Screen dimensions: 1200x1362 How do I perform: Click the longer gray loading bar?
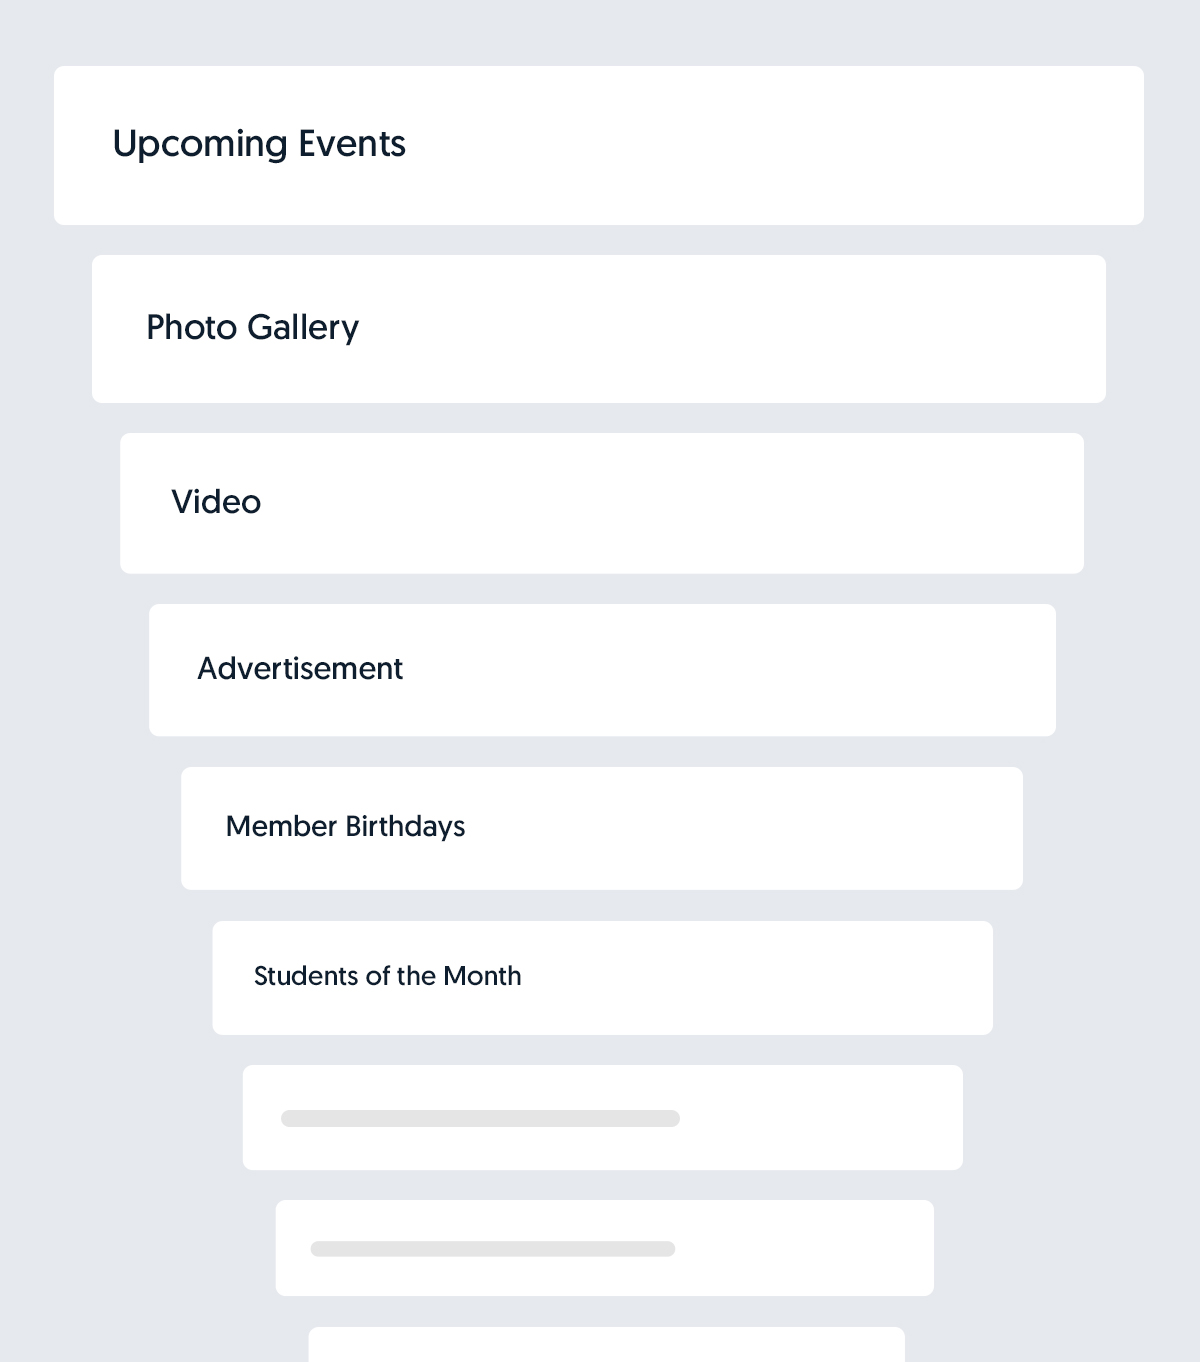(x=480, y=1118)
